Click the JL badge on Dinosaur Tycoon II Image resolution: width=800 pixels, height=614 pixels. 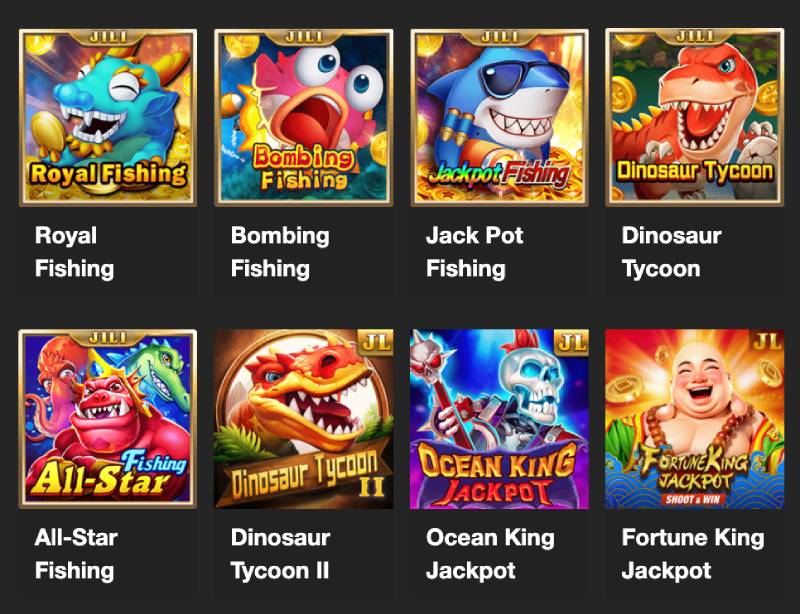(376, 342)
